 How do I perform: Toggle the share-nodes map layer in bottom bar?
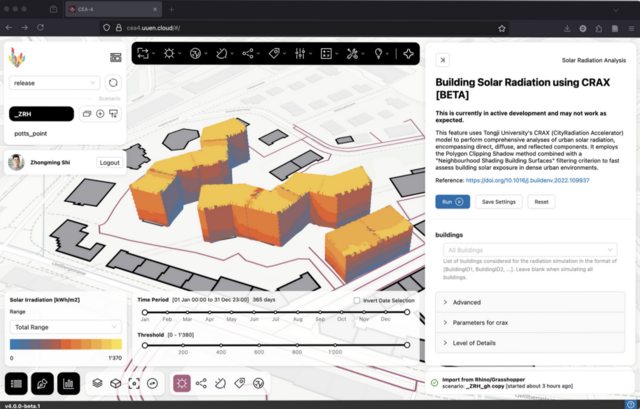201,383
